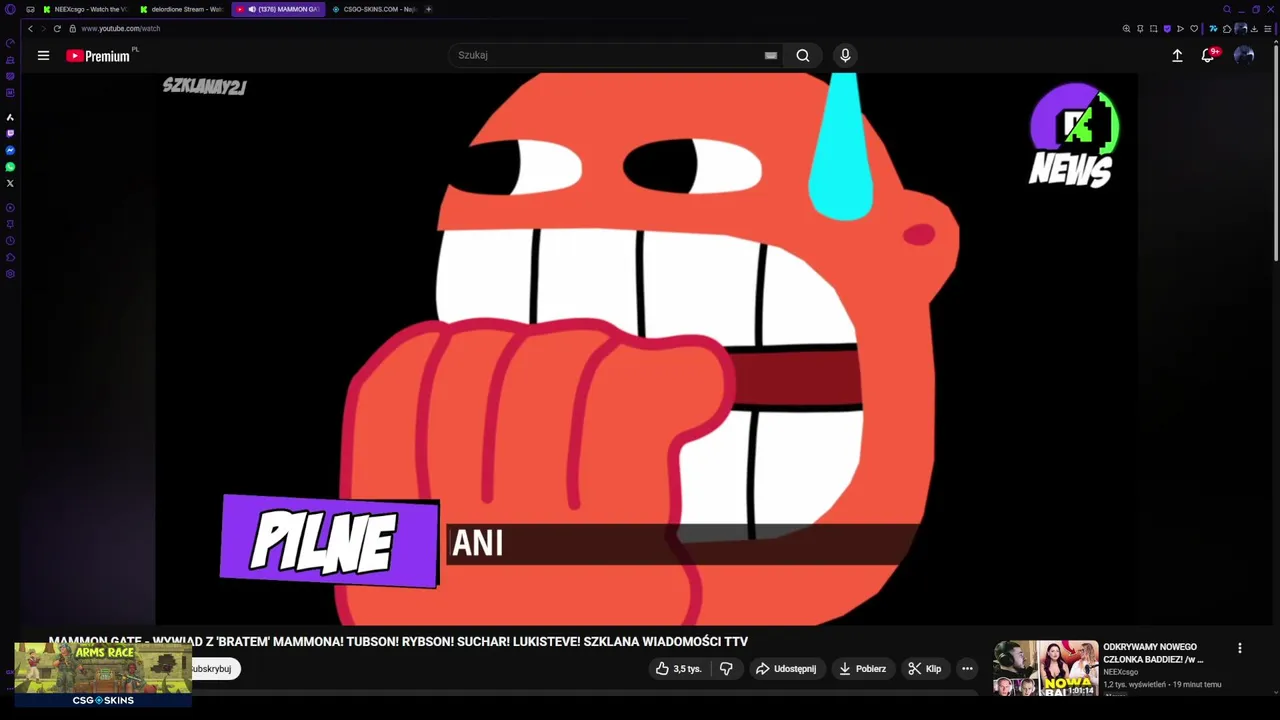The image size is (1280, 720).
Task: Click the partially hidden Subskrybuj button
Action: [x=215, y=668]
